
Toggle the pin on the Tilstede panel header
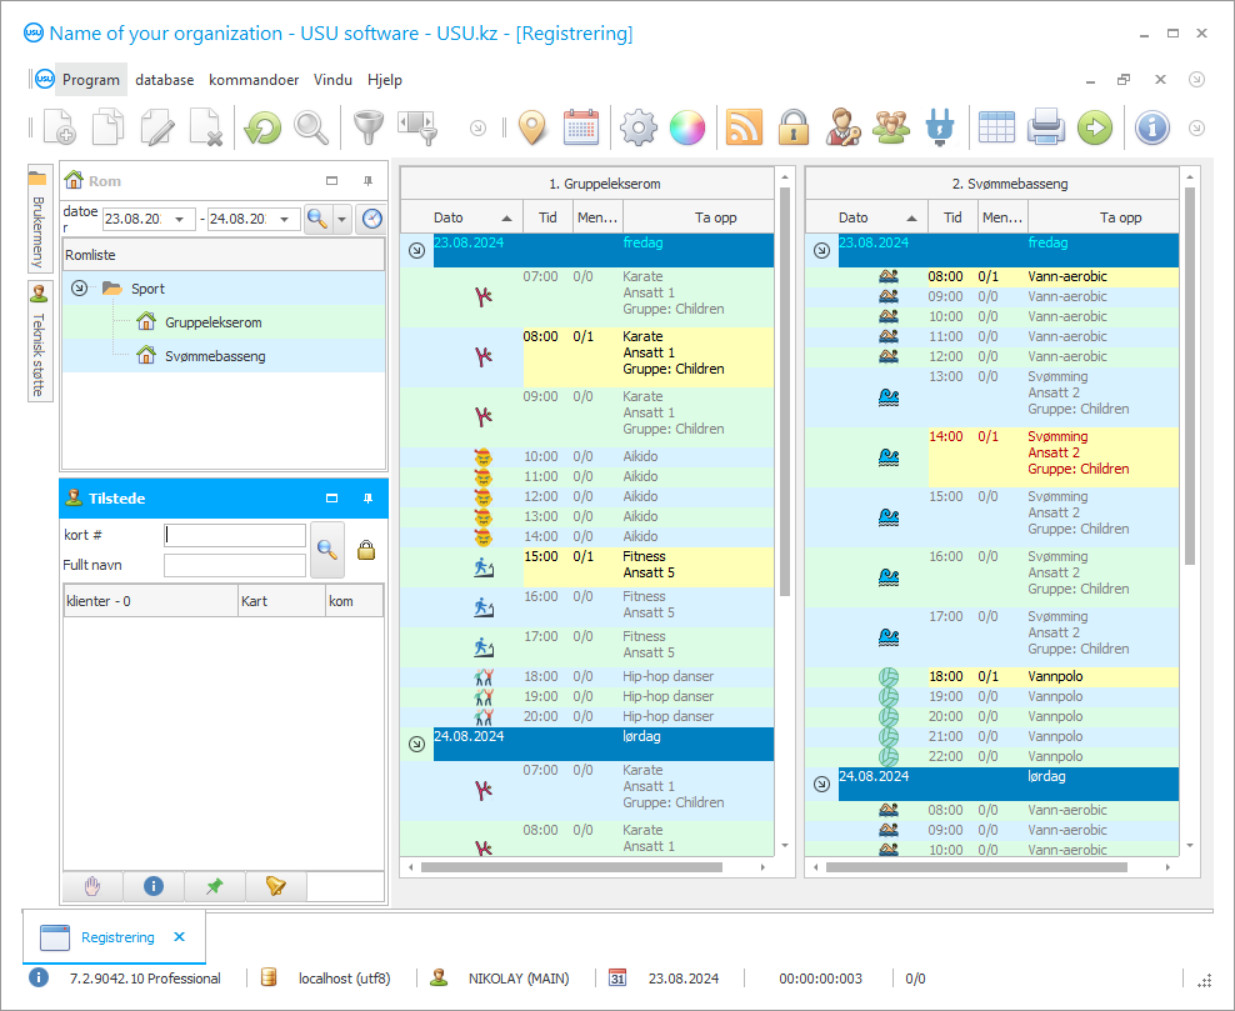click(x=368, y=498)
